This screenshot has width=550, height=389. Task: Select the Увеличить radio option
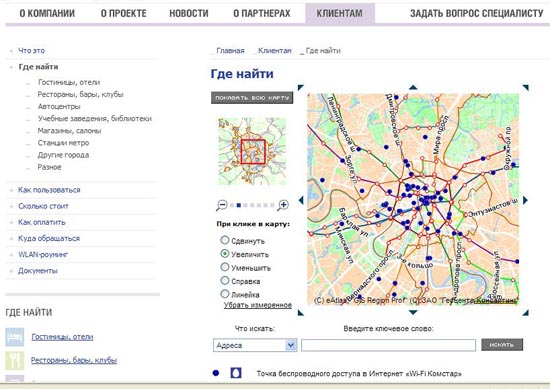[224, 254]
